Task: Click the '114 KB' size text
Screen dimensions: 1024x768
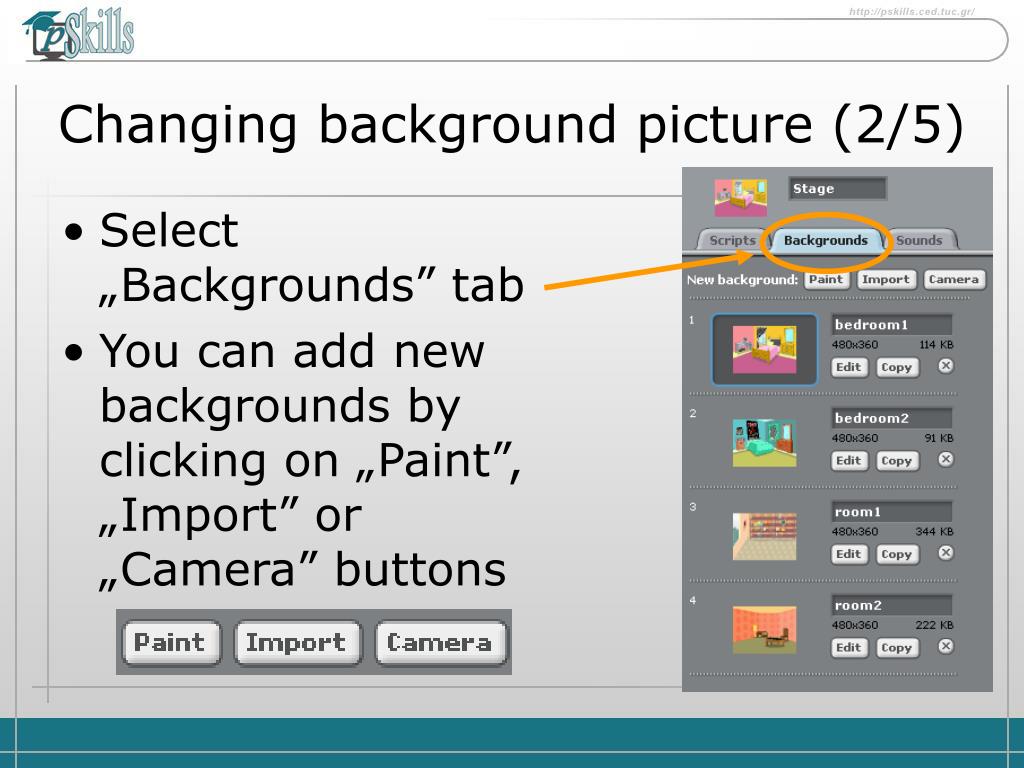Action: coord(936,344)
